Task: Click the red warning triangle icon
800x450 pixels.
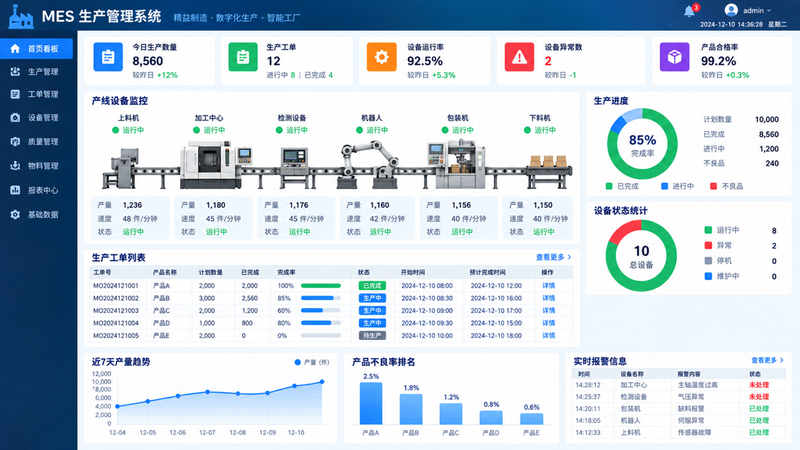Action: [x=519, y=57]
